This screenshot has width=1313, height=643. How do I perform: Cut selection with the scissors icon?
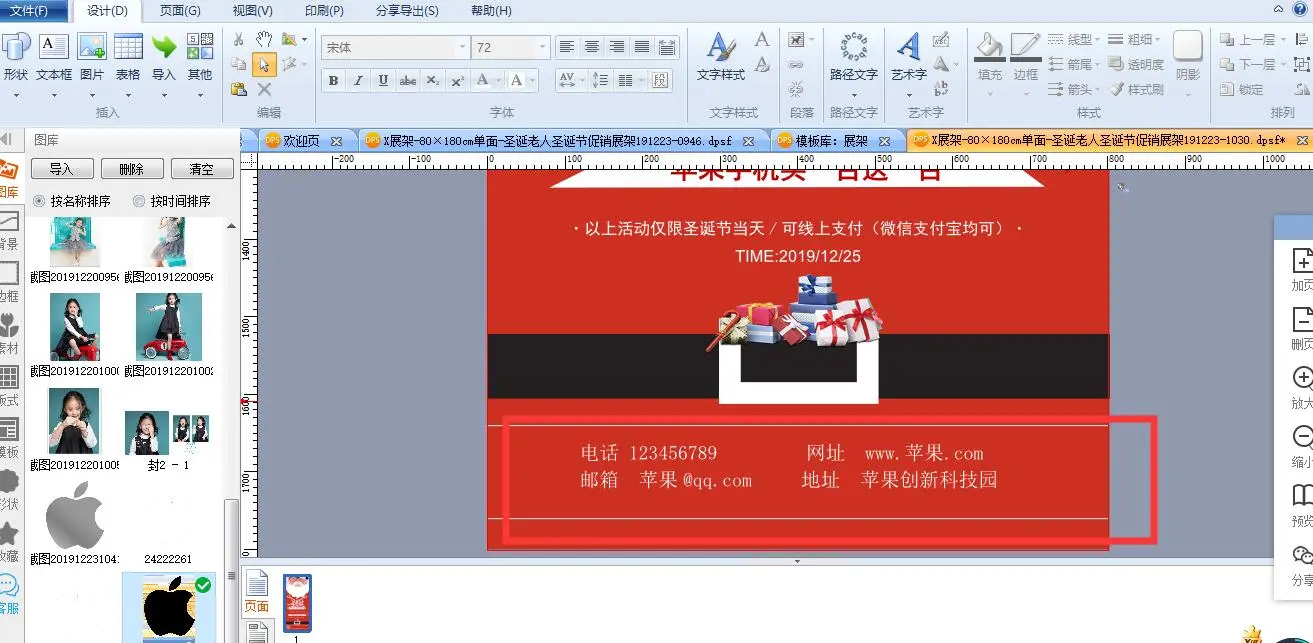[238, 39]
